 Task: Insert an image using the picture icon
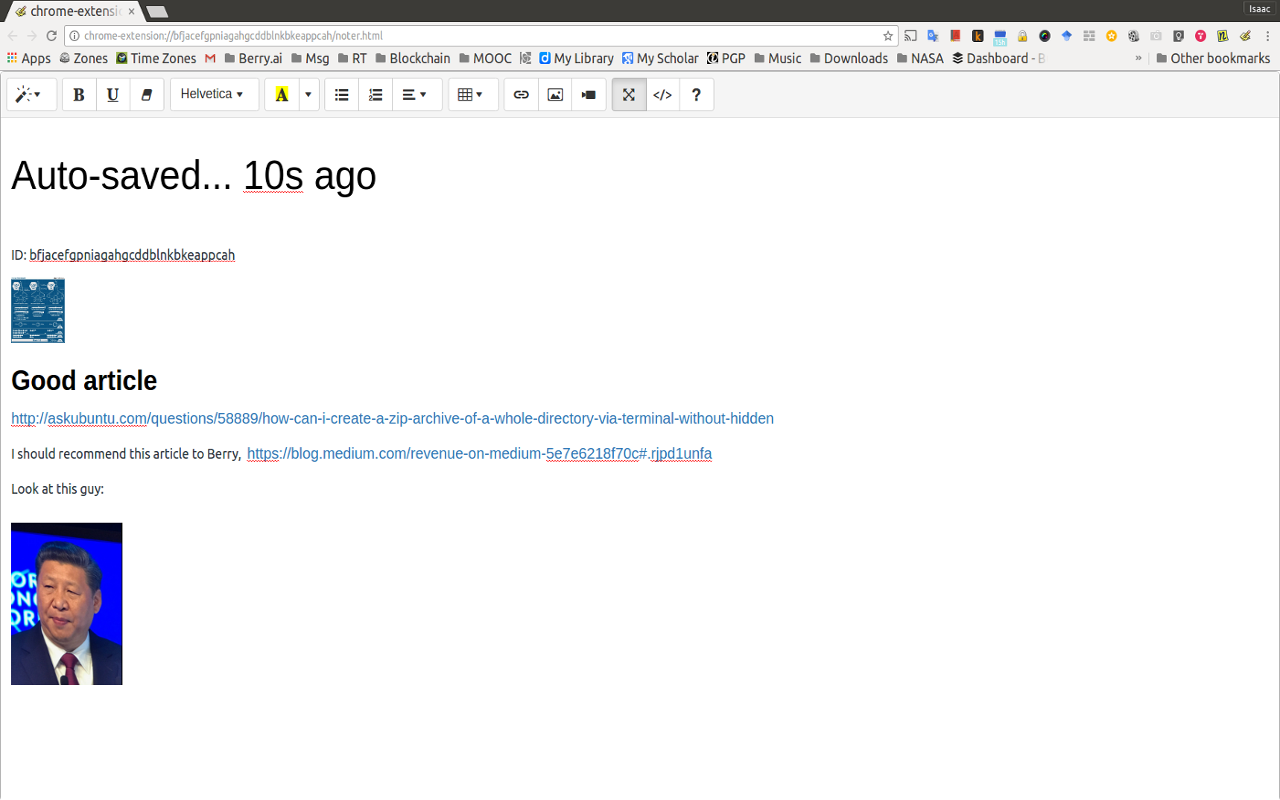[x=554, y=94]
